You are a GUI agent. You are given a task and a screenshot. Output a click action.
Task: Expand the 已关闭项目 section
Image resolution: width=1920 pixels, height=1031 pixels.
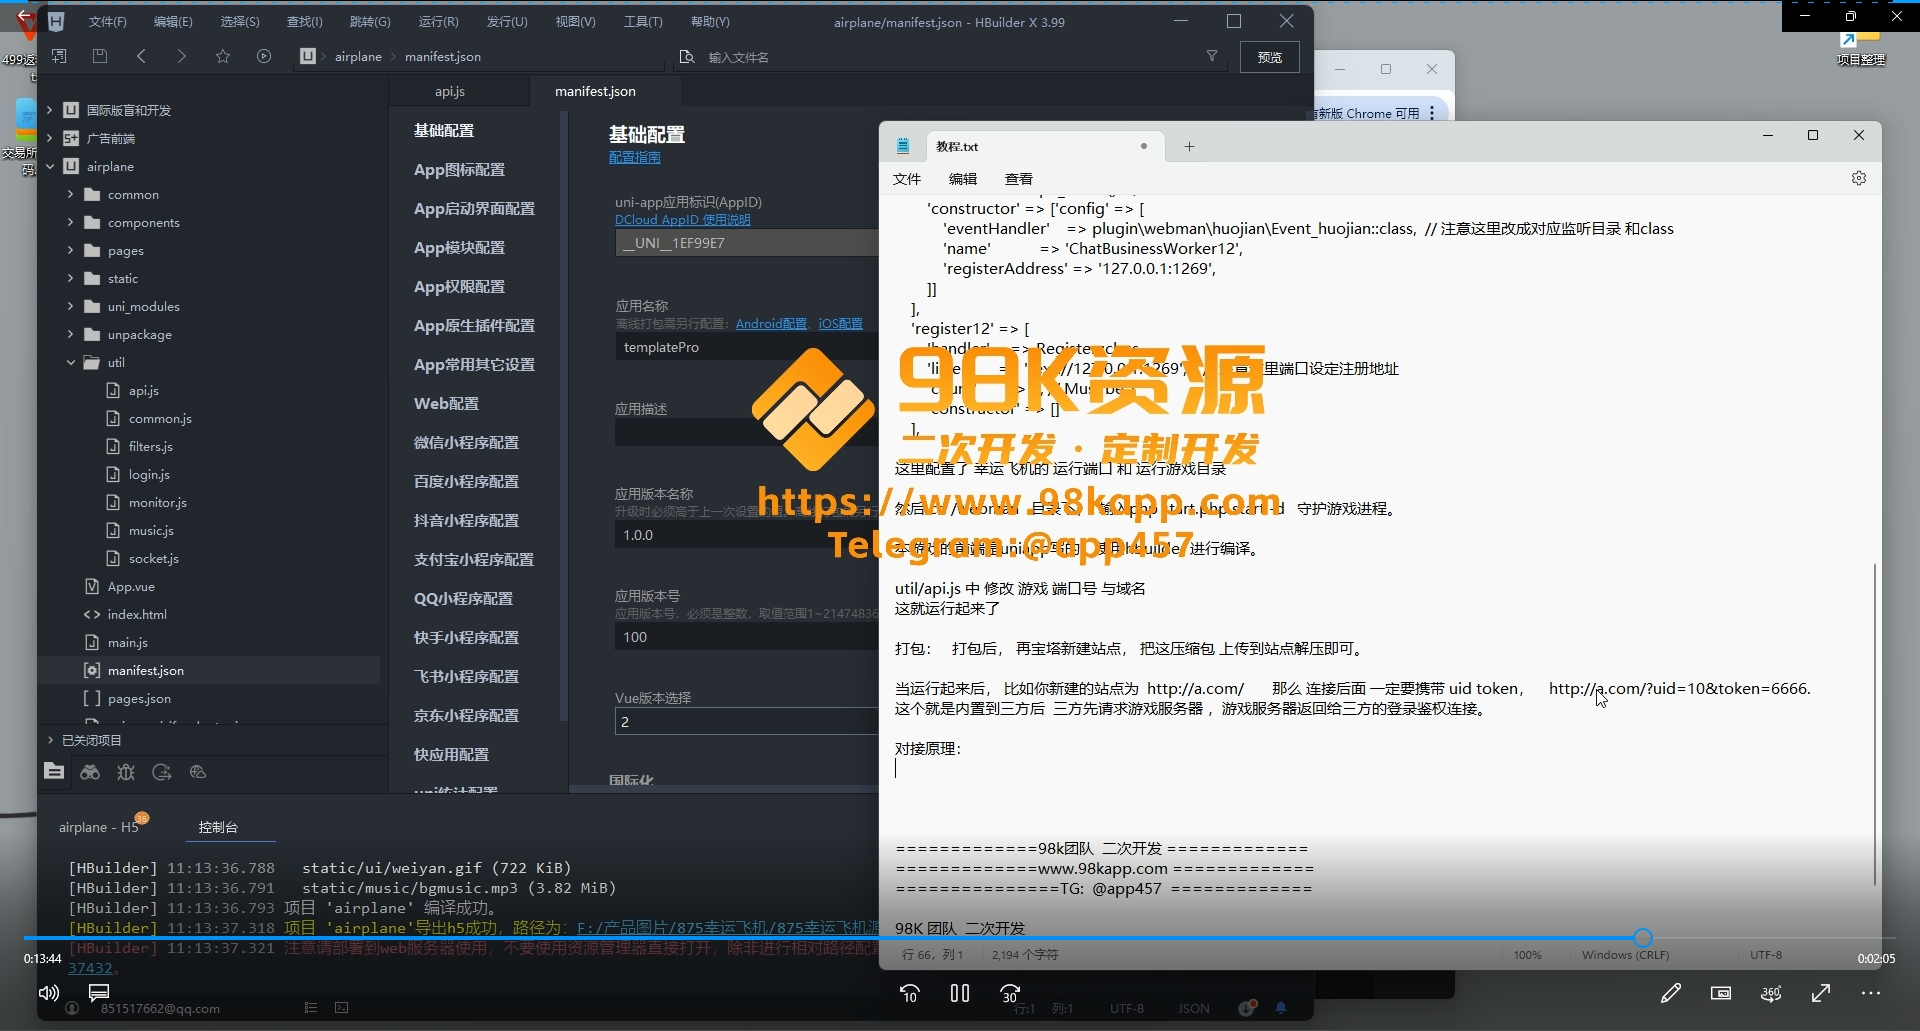click(50, 740)
